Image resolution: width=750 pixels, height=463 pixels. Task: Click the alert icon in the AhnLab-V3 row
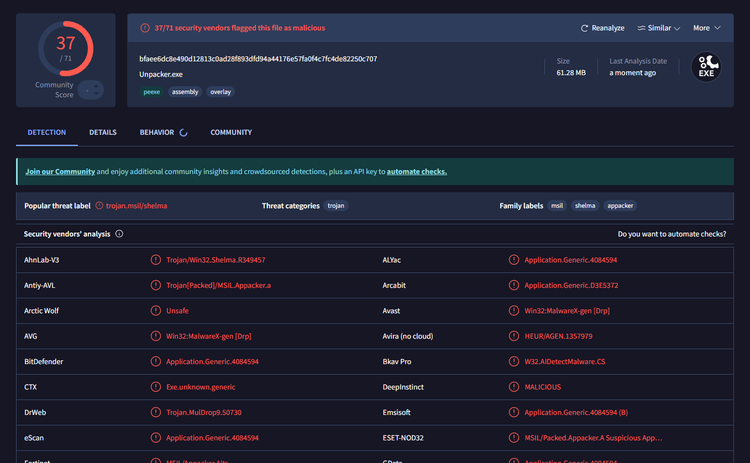pyautogui.click(x=155, y=260)
